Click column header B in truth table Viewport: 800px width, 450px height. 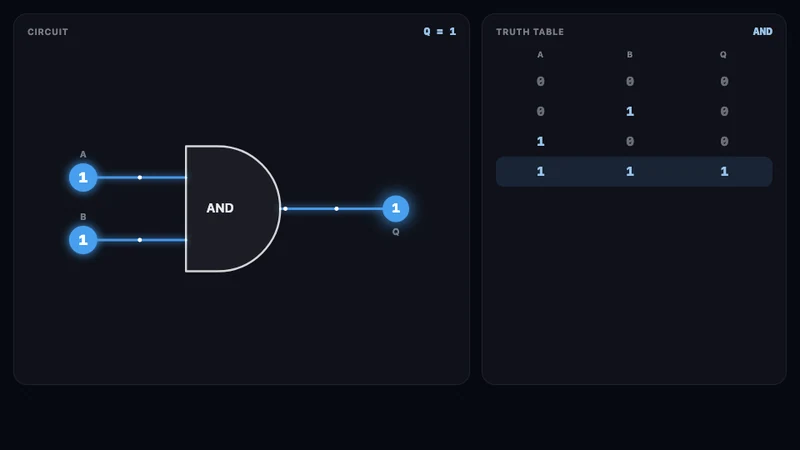point(630,55)
